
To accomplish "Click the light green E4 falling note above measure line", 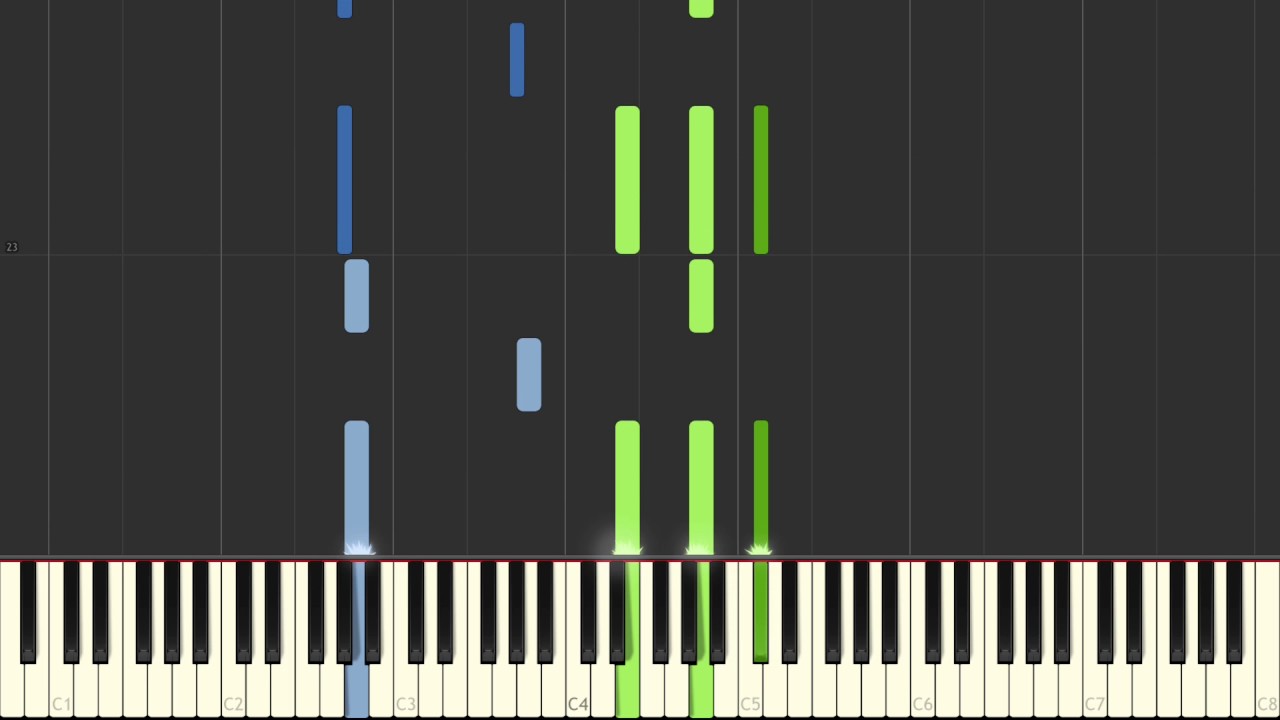I will [x=627, y=180].
